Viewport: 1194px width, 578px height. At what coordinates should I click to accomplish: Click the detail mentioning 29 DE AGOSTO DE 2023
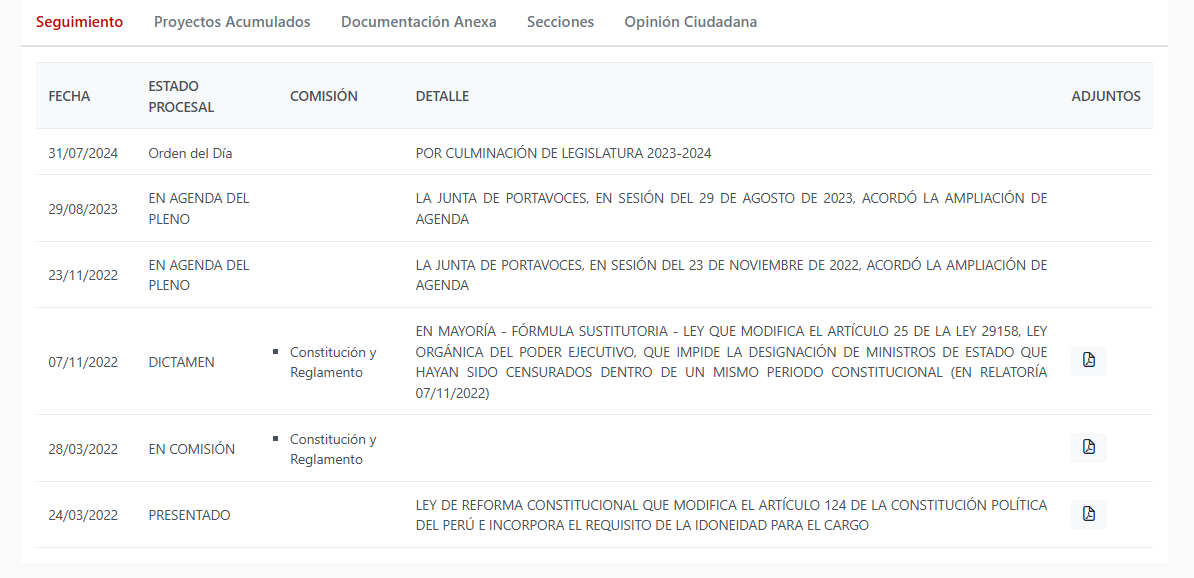coord(731,209)
